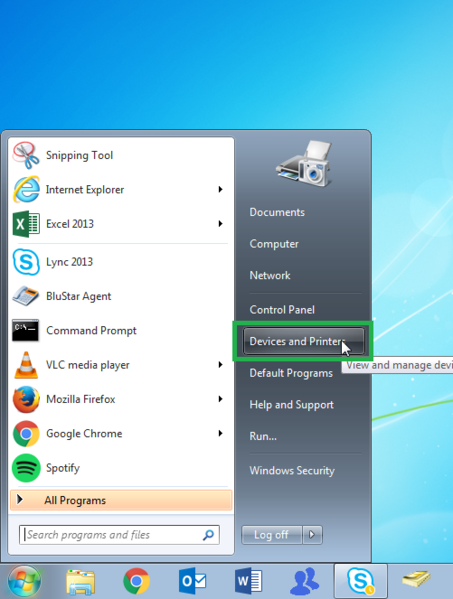The width and height of the screenshot is (453, 599).
Task: Open Windows Security
Action: (292, 471)
